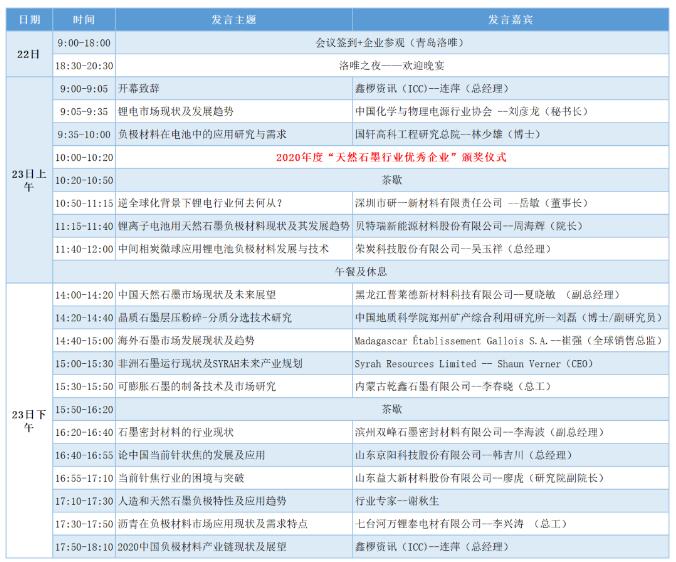Click 茶歇 in the morning session
The width and height of the screenshot is (676, 562).
coord(392,180)
